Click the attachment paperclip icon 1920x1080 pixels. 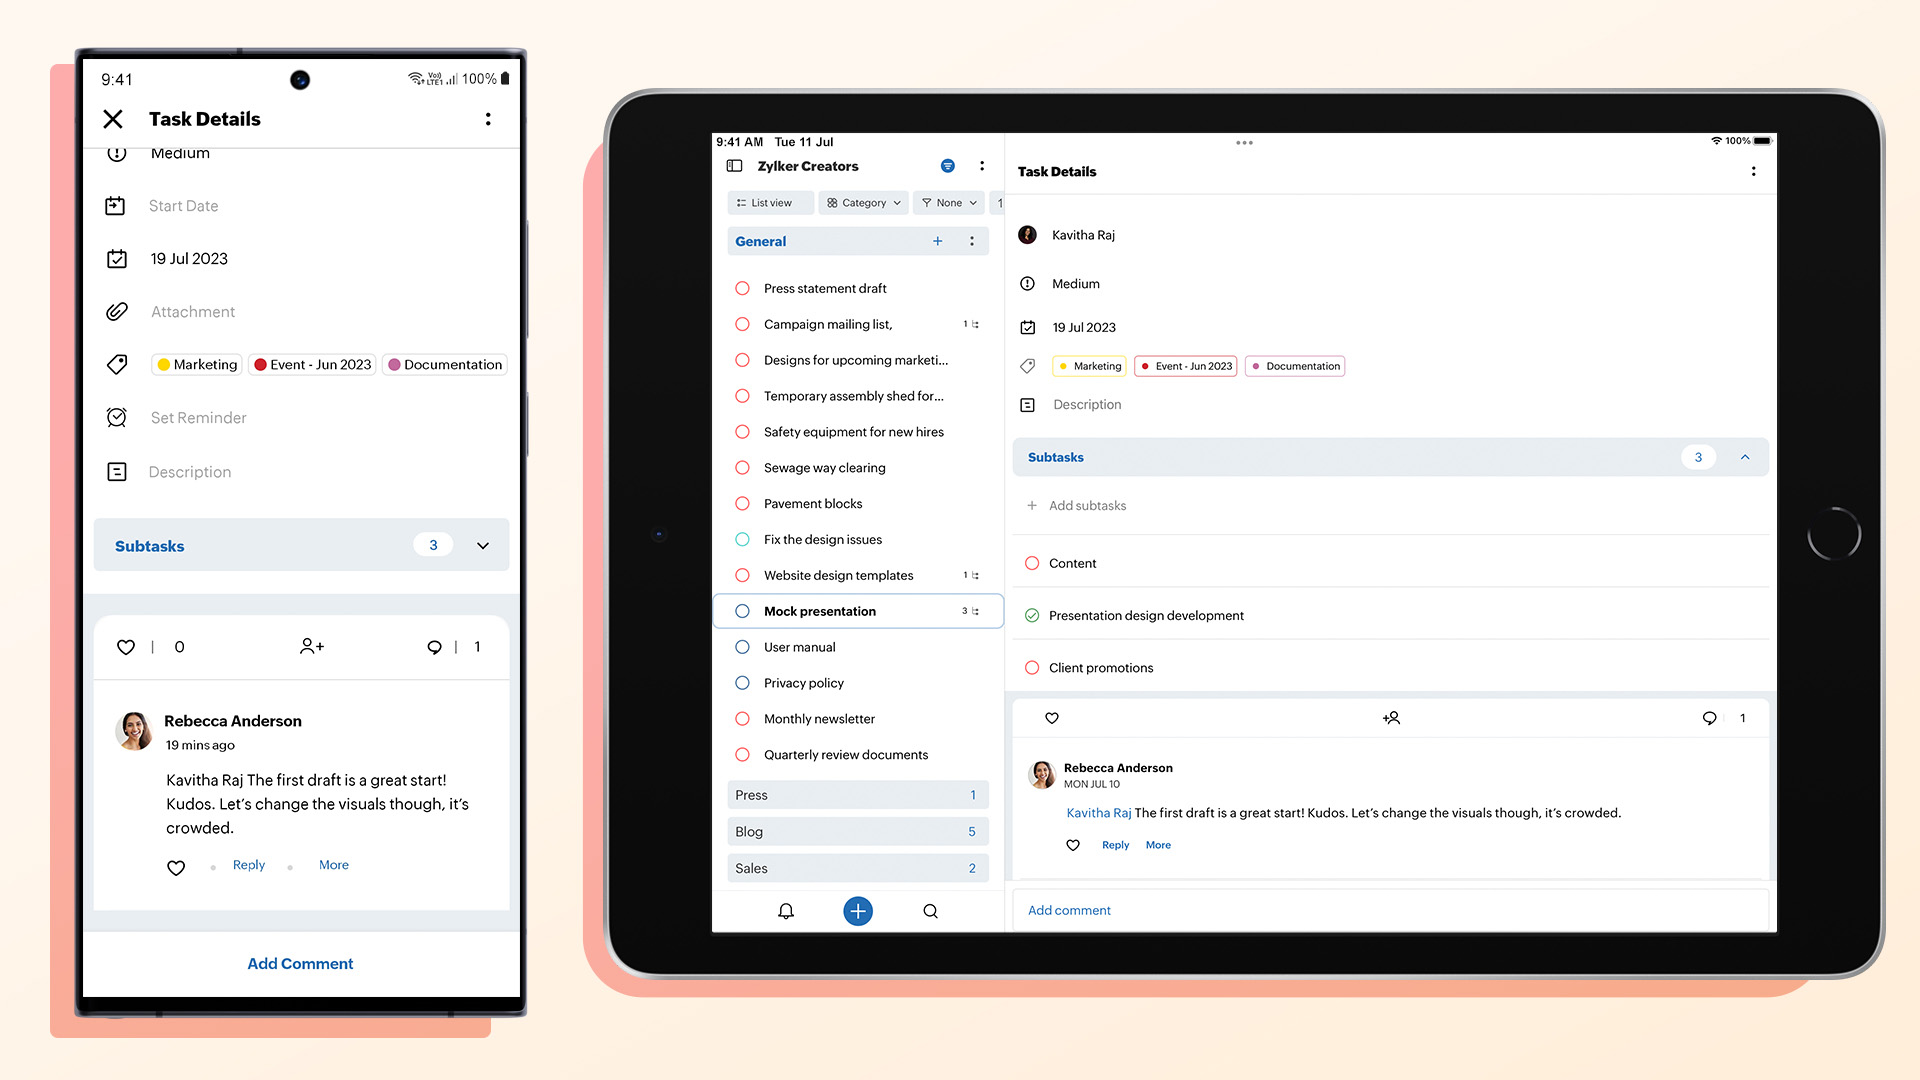[115, 310]
